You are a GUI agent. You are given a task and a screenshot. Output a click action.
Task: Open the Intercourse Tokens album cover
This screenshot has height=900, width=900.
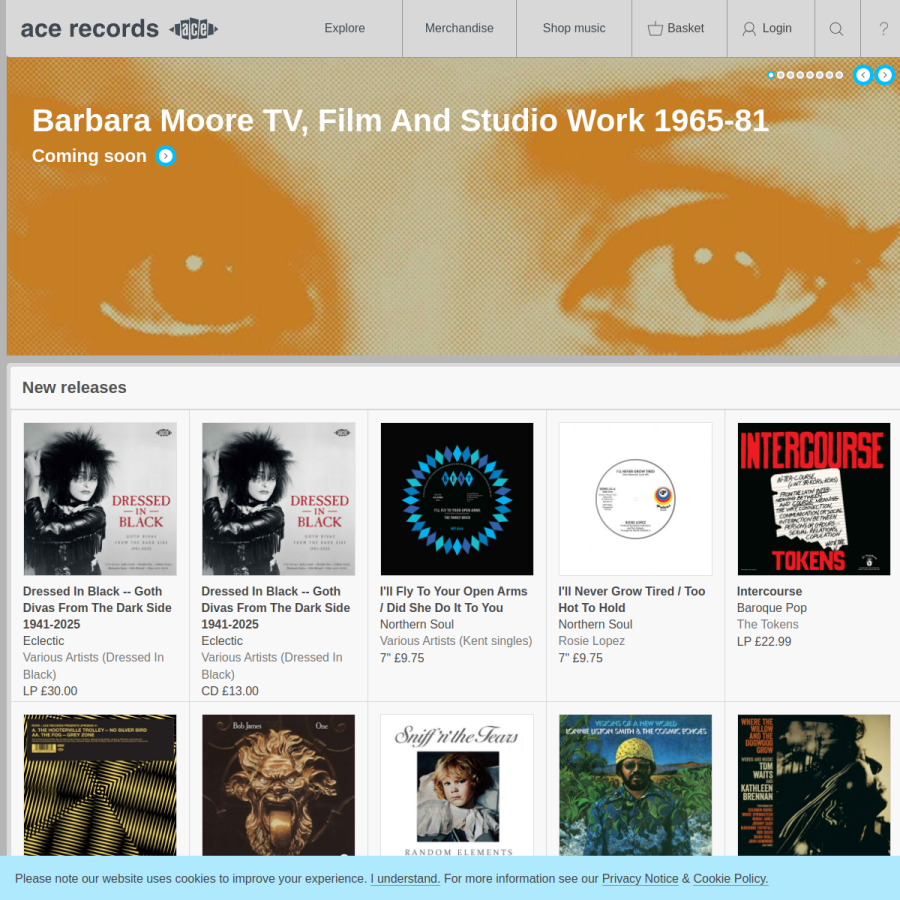tap(814, 499)
